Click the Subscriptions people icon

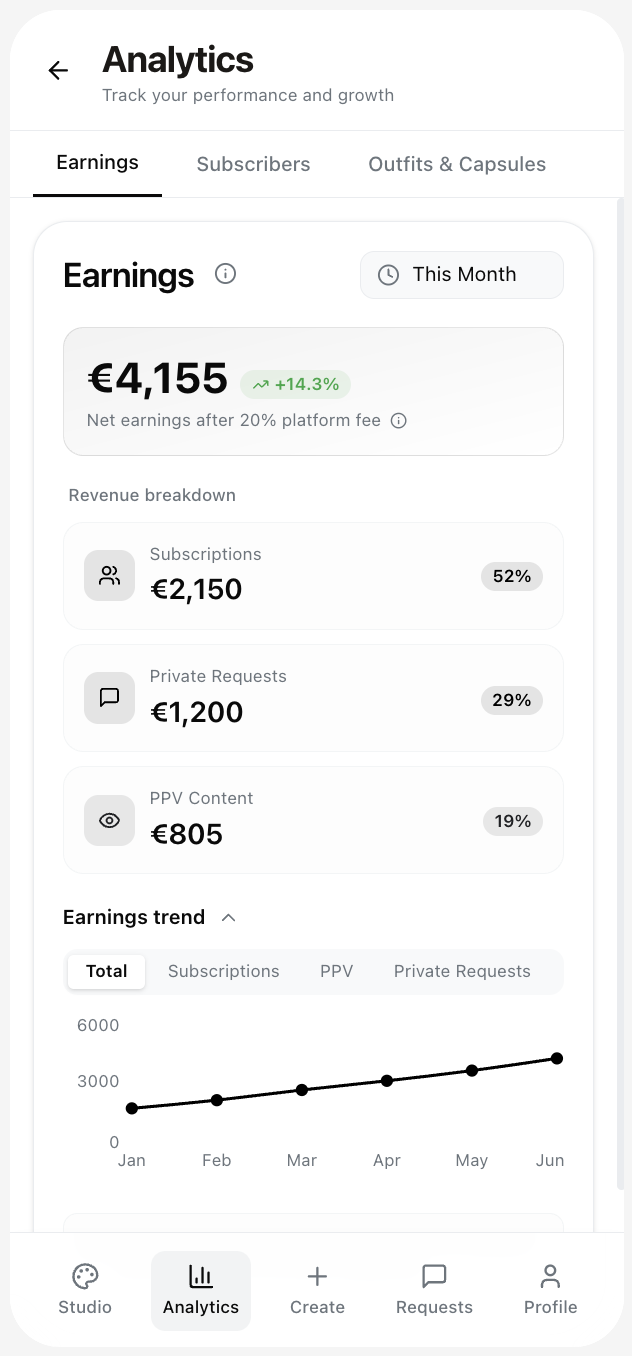(x=109, y=576)
